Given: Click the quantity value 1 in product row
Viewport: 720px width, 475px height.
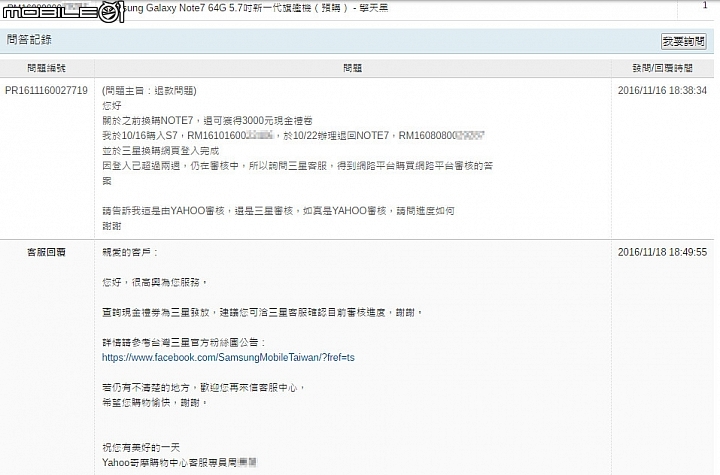Looking at the screenshot, I should point(705,6).
